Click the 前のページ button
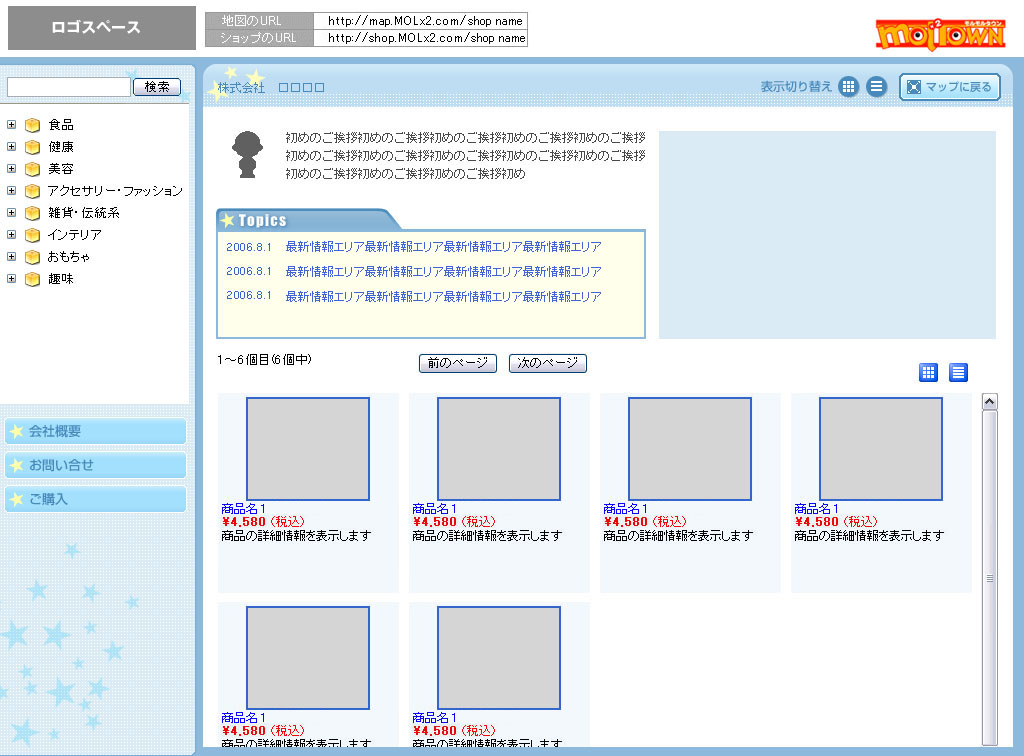 [458, 363]
